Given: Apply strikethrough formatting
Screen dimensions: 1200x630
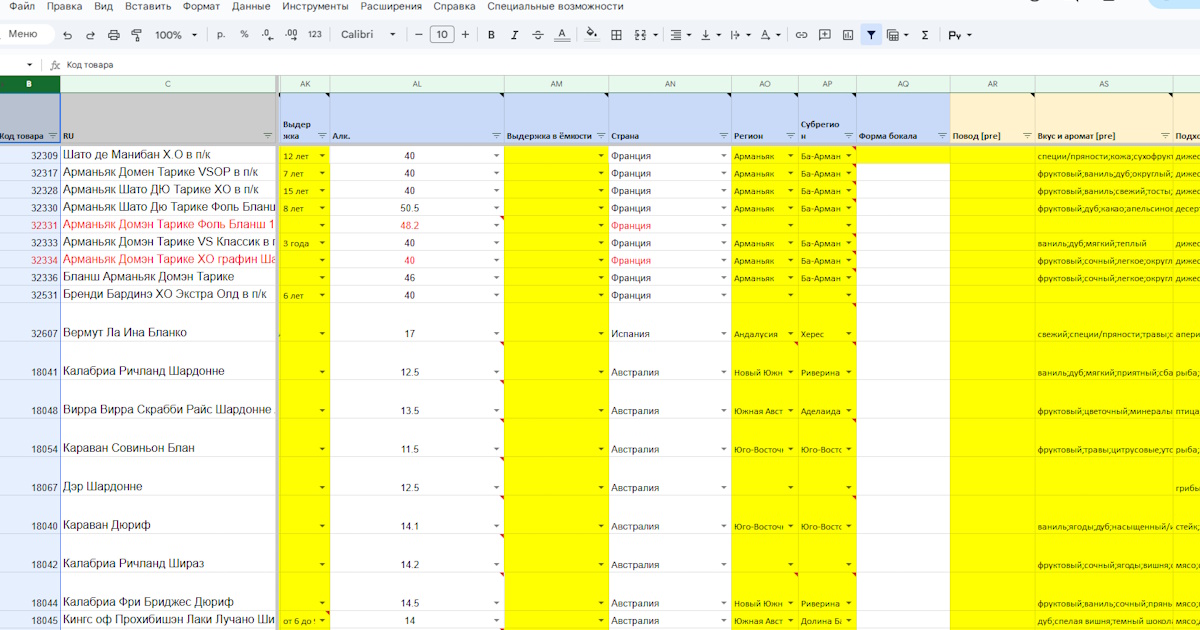Looking at the screenshot, I should pyautogui.click(x=538, y=35).
